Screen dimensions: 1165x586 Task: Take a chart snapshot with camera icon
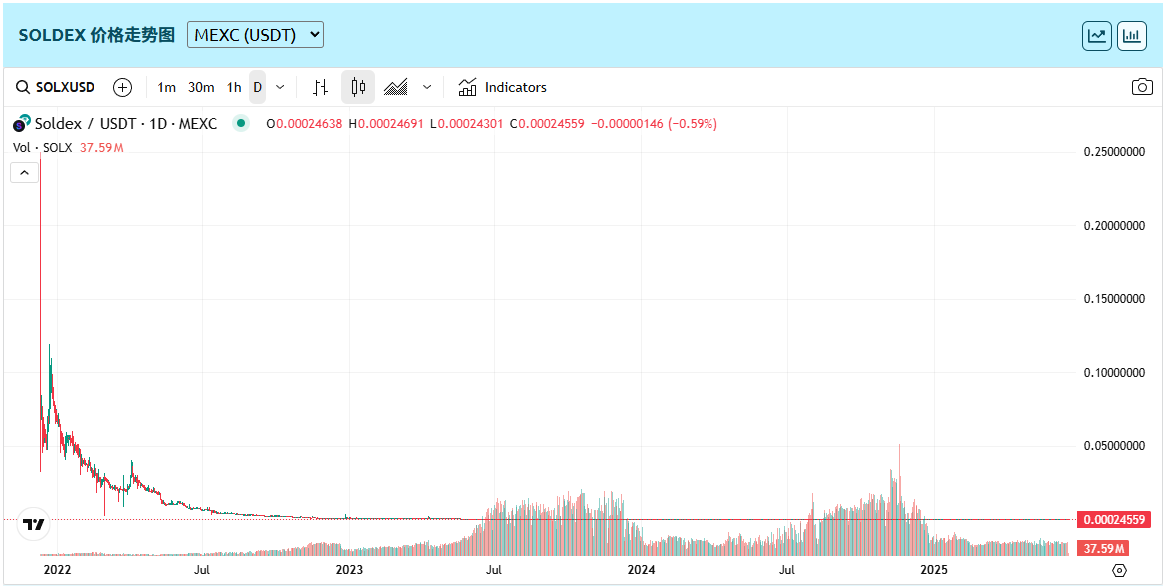tap(1142, 87)
